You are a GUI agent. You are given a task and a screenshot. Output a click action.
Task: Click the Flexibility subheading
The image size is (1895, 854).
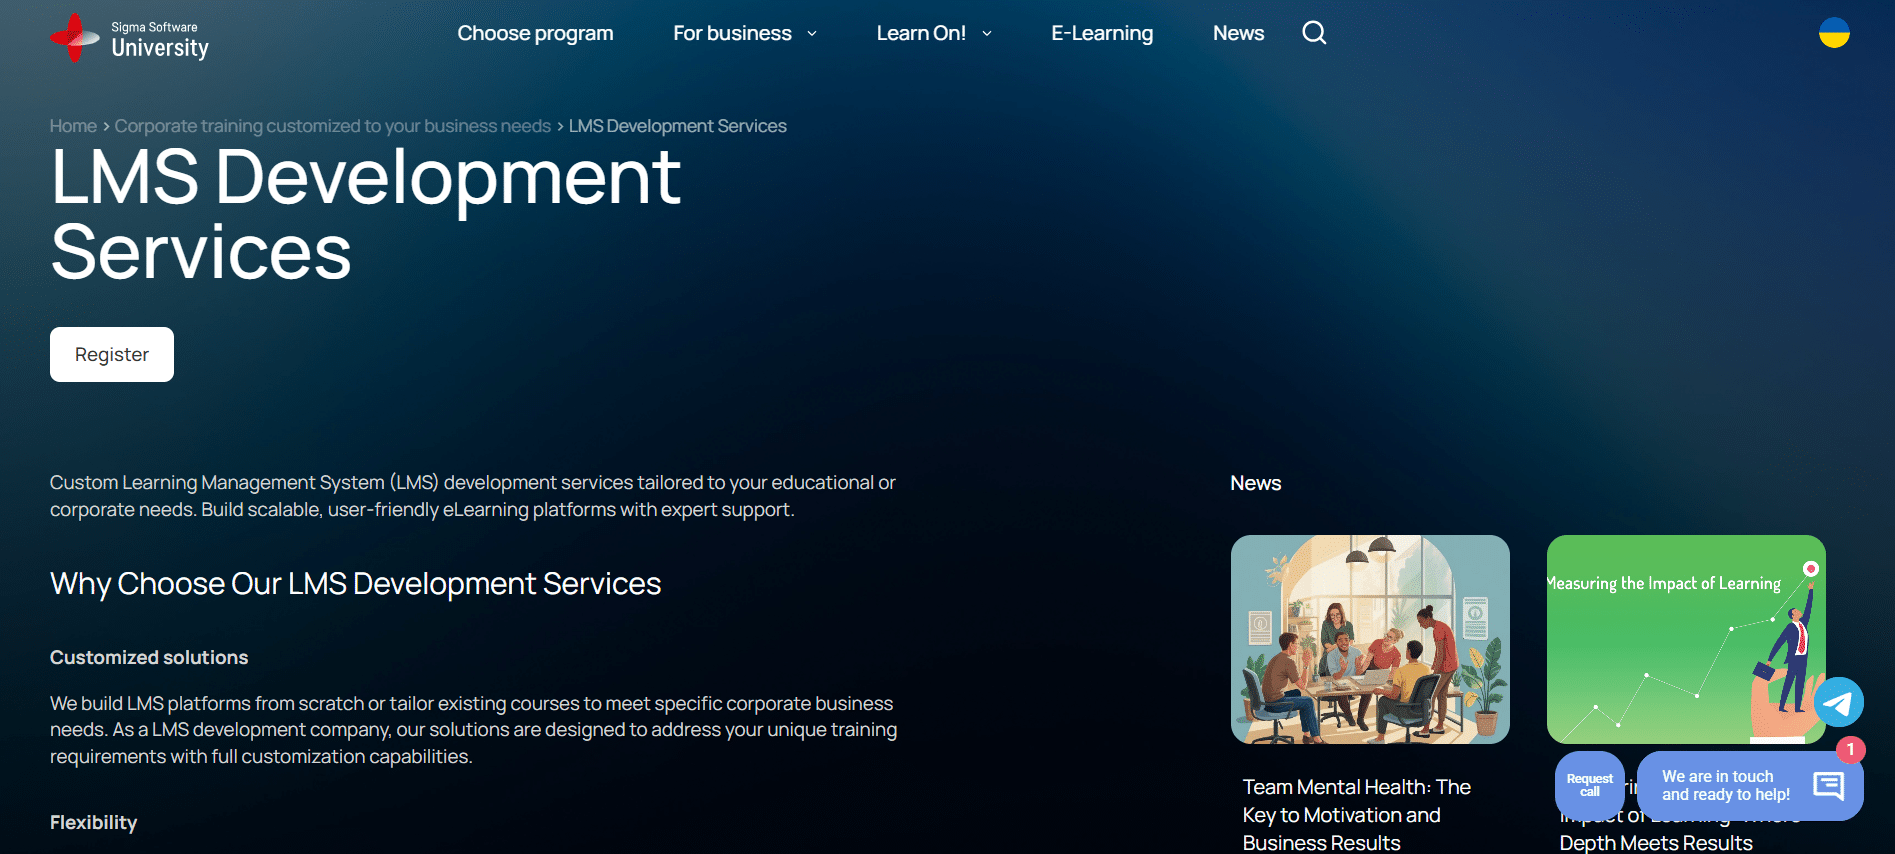click(94, 822)
